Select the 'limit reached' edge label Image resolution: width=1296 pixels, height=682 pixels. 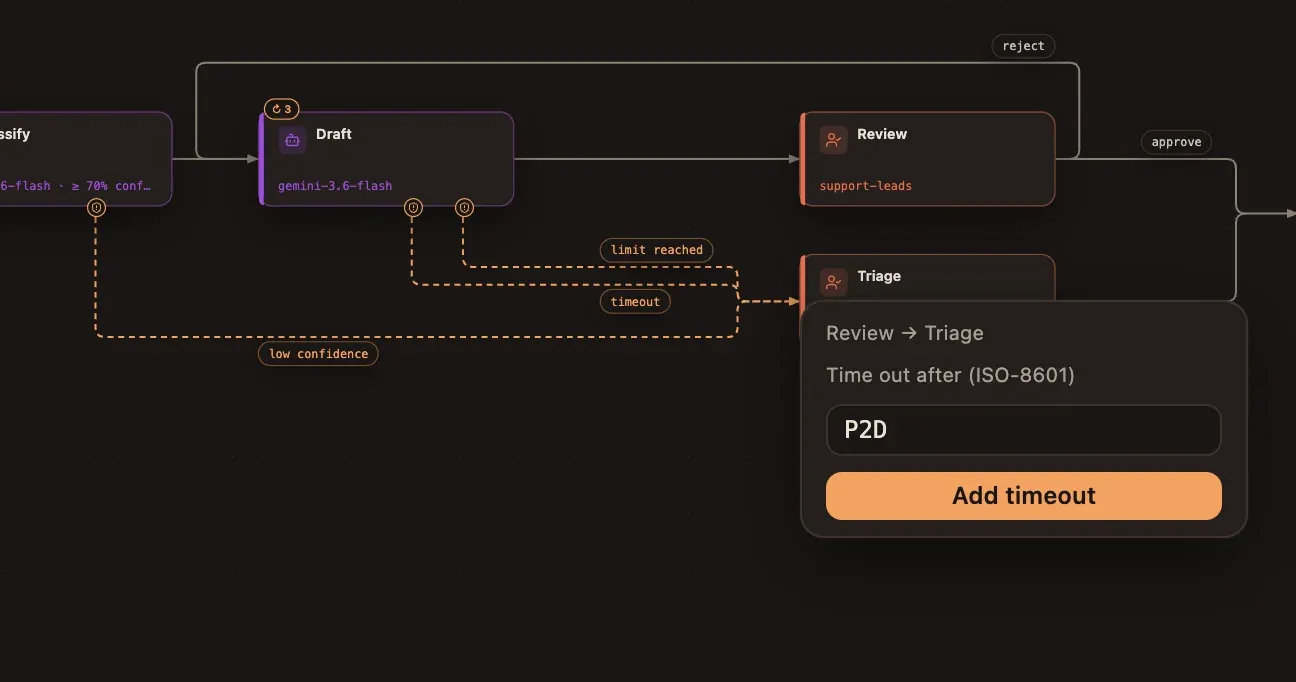[x=656, y=250]
